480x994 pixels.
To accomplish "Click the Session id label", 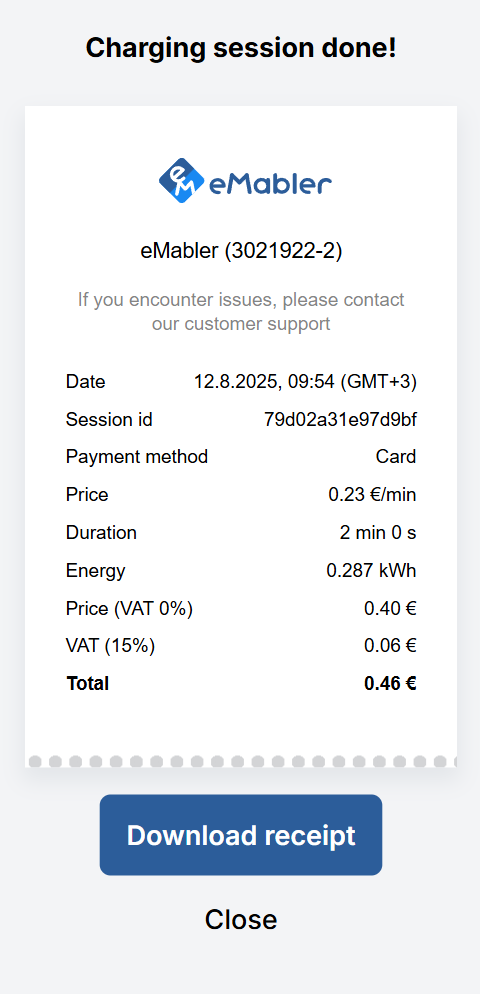I will click(x=109, y=420).
